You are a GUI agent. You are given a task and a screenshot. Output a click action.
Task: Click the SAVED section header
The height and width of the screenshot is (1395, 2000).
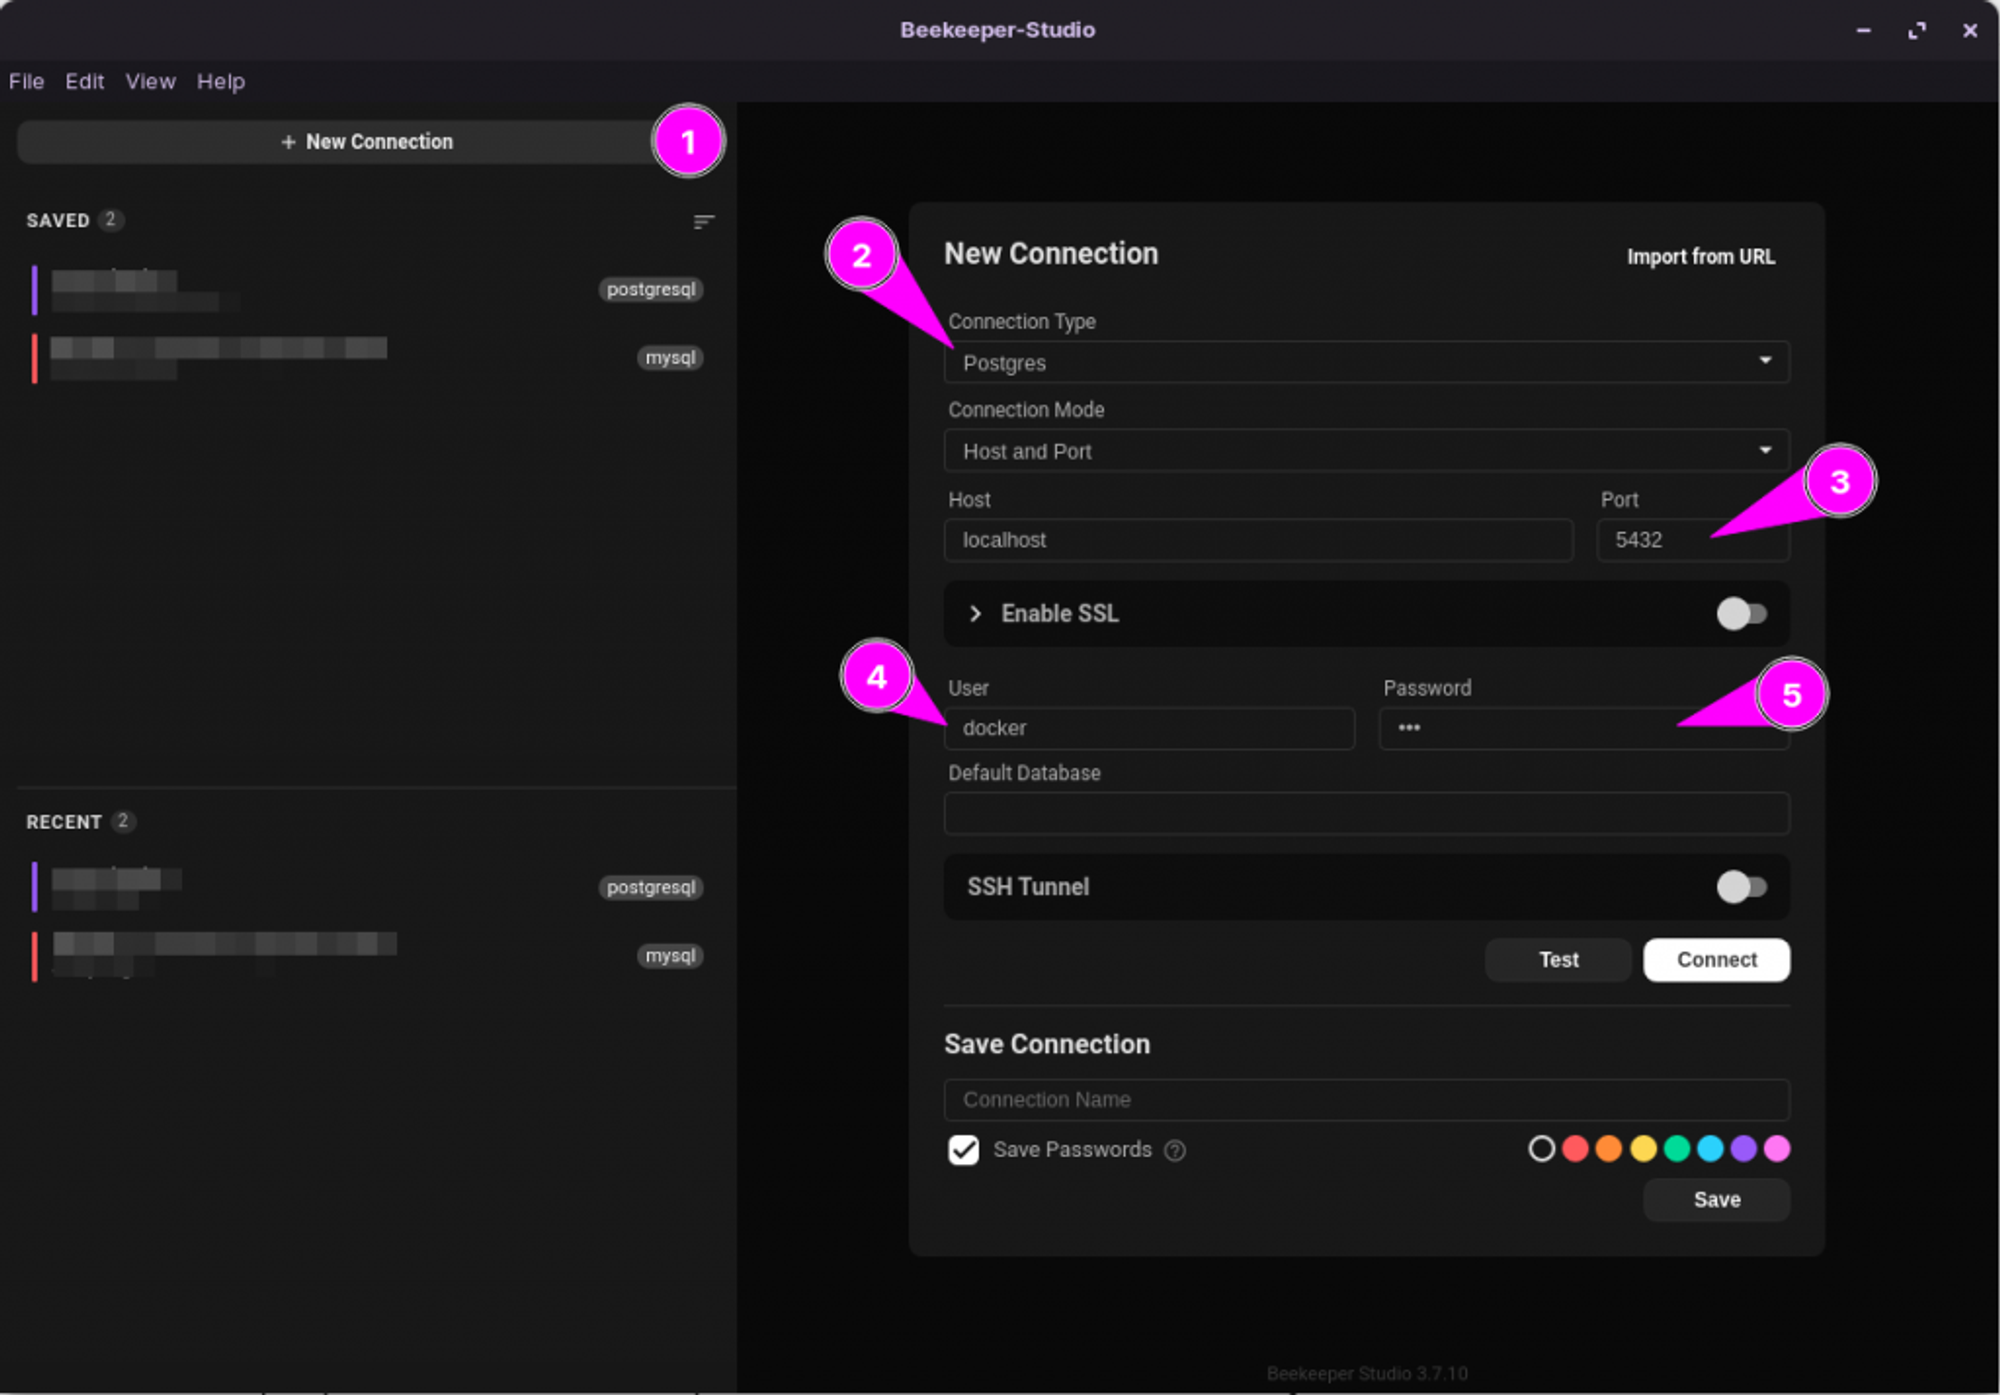click(x=58, y=221)
